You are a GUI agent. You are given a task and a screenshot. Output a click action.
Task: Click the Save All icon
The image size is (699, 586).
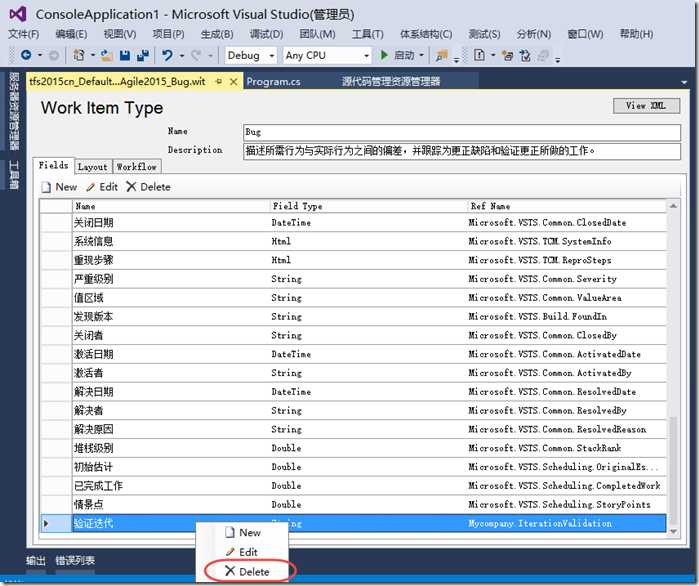[x=143, y=55]
